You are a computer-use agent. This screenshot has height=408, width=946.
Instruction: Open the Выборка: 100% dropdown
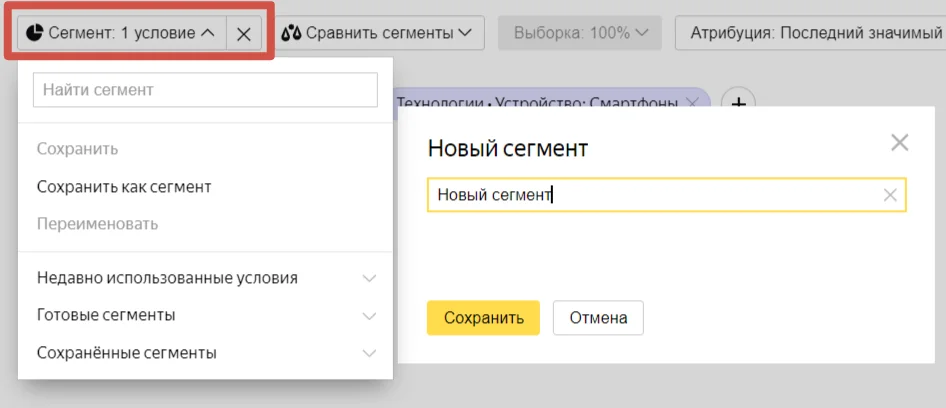pyautogui.click(x=580, y=33)
